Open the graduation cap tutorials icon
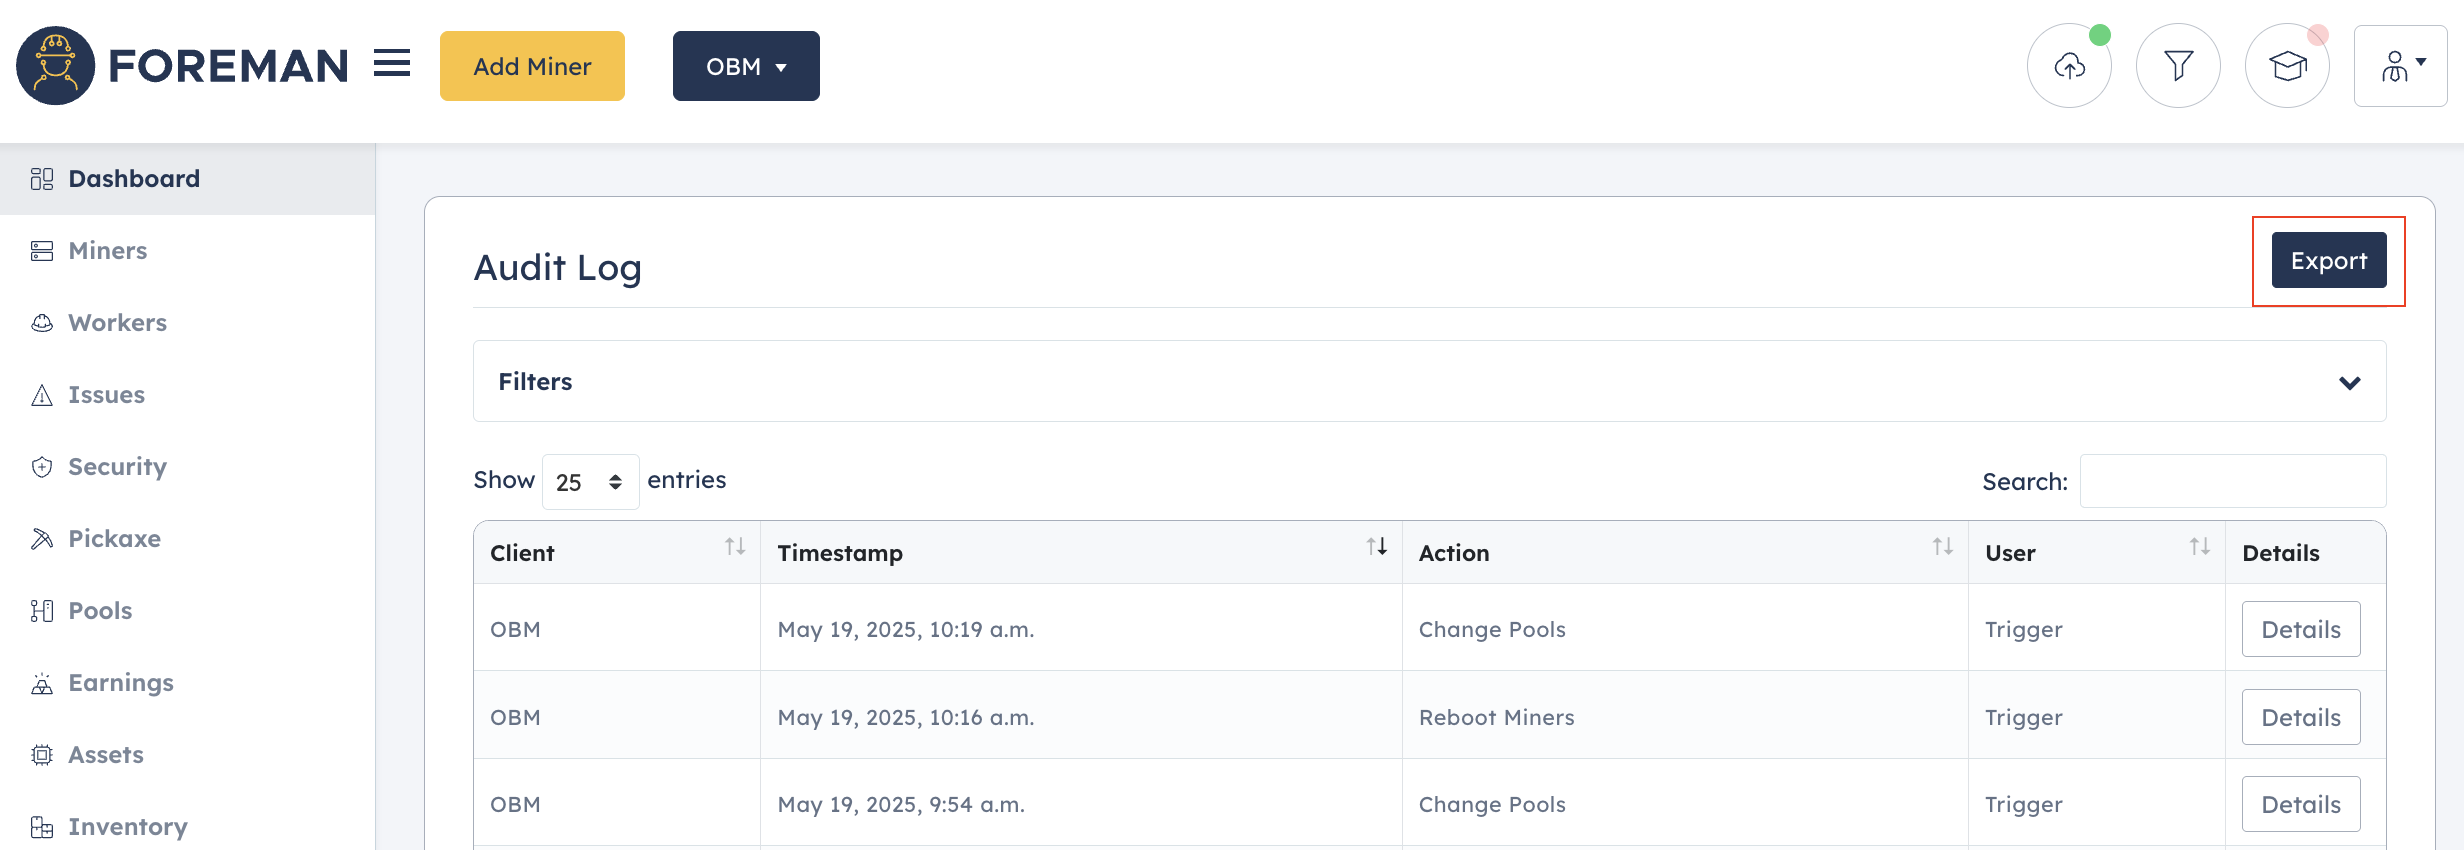The height and width of the screenshot is (850, 2464). 2287,66
